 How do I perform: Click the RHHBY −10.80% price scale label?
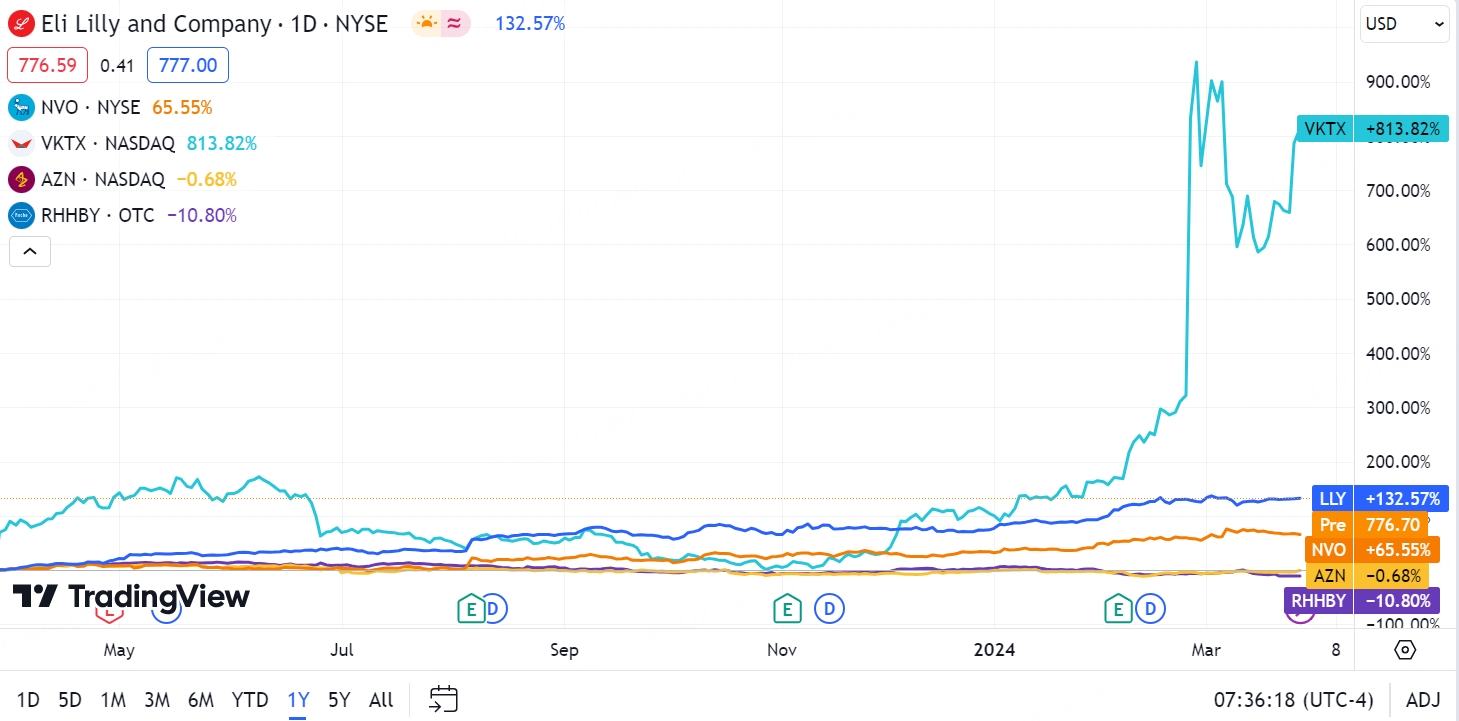point(1361,601)
